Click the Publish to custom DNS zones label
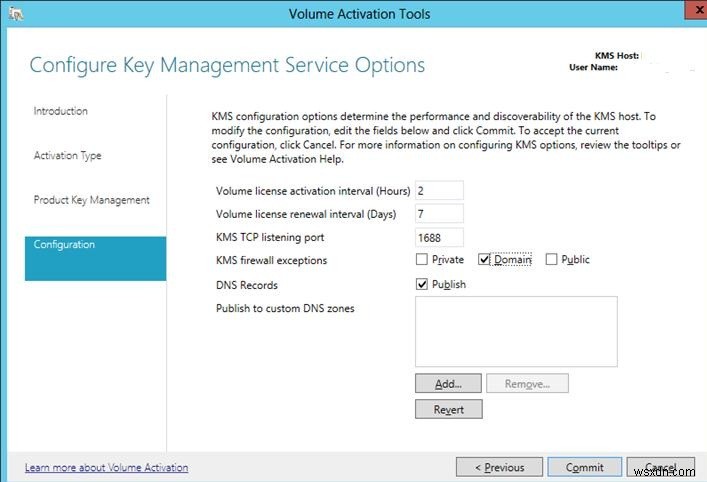707x482 pixels. 285,308
